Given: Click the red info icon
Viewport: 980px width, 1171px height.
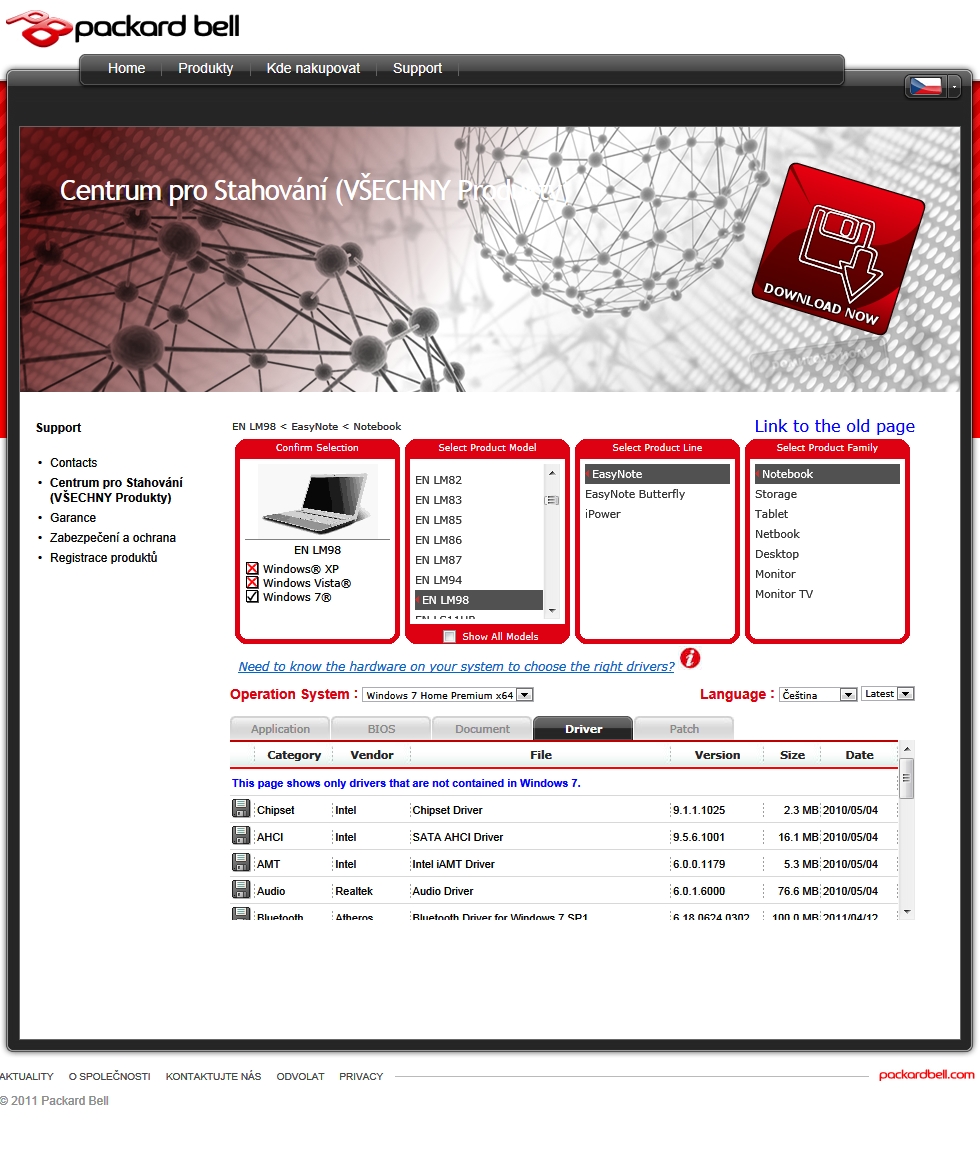Looking at the screenshot, I should (690, 659).
